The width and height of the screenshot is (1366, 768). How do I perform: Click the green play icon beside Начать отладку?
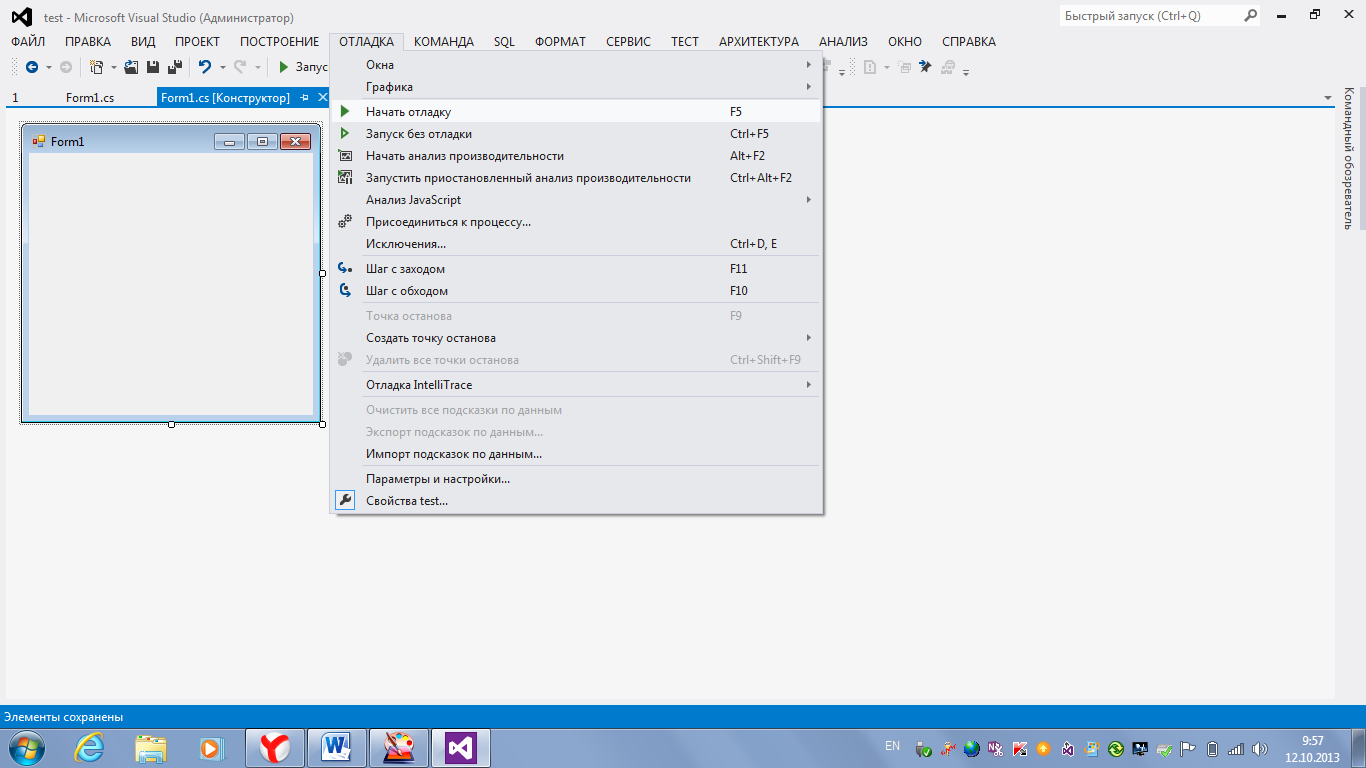pos(345,111)
